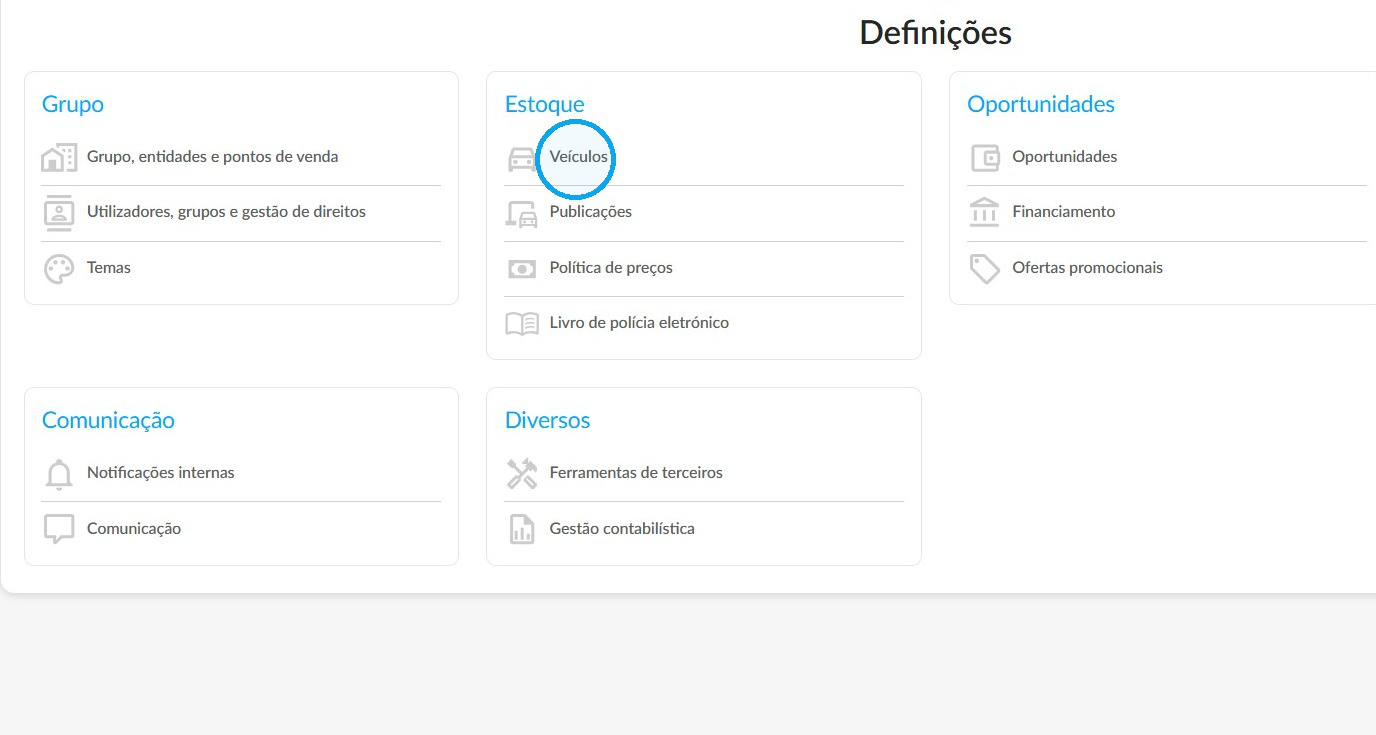This screenshot has height=735, width=1376.
Task: Click the Comunicação section heading
Action: pyautogui.click(x=108, y=420)
